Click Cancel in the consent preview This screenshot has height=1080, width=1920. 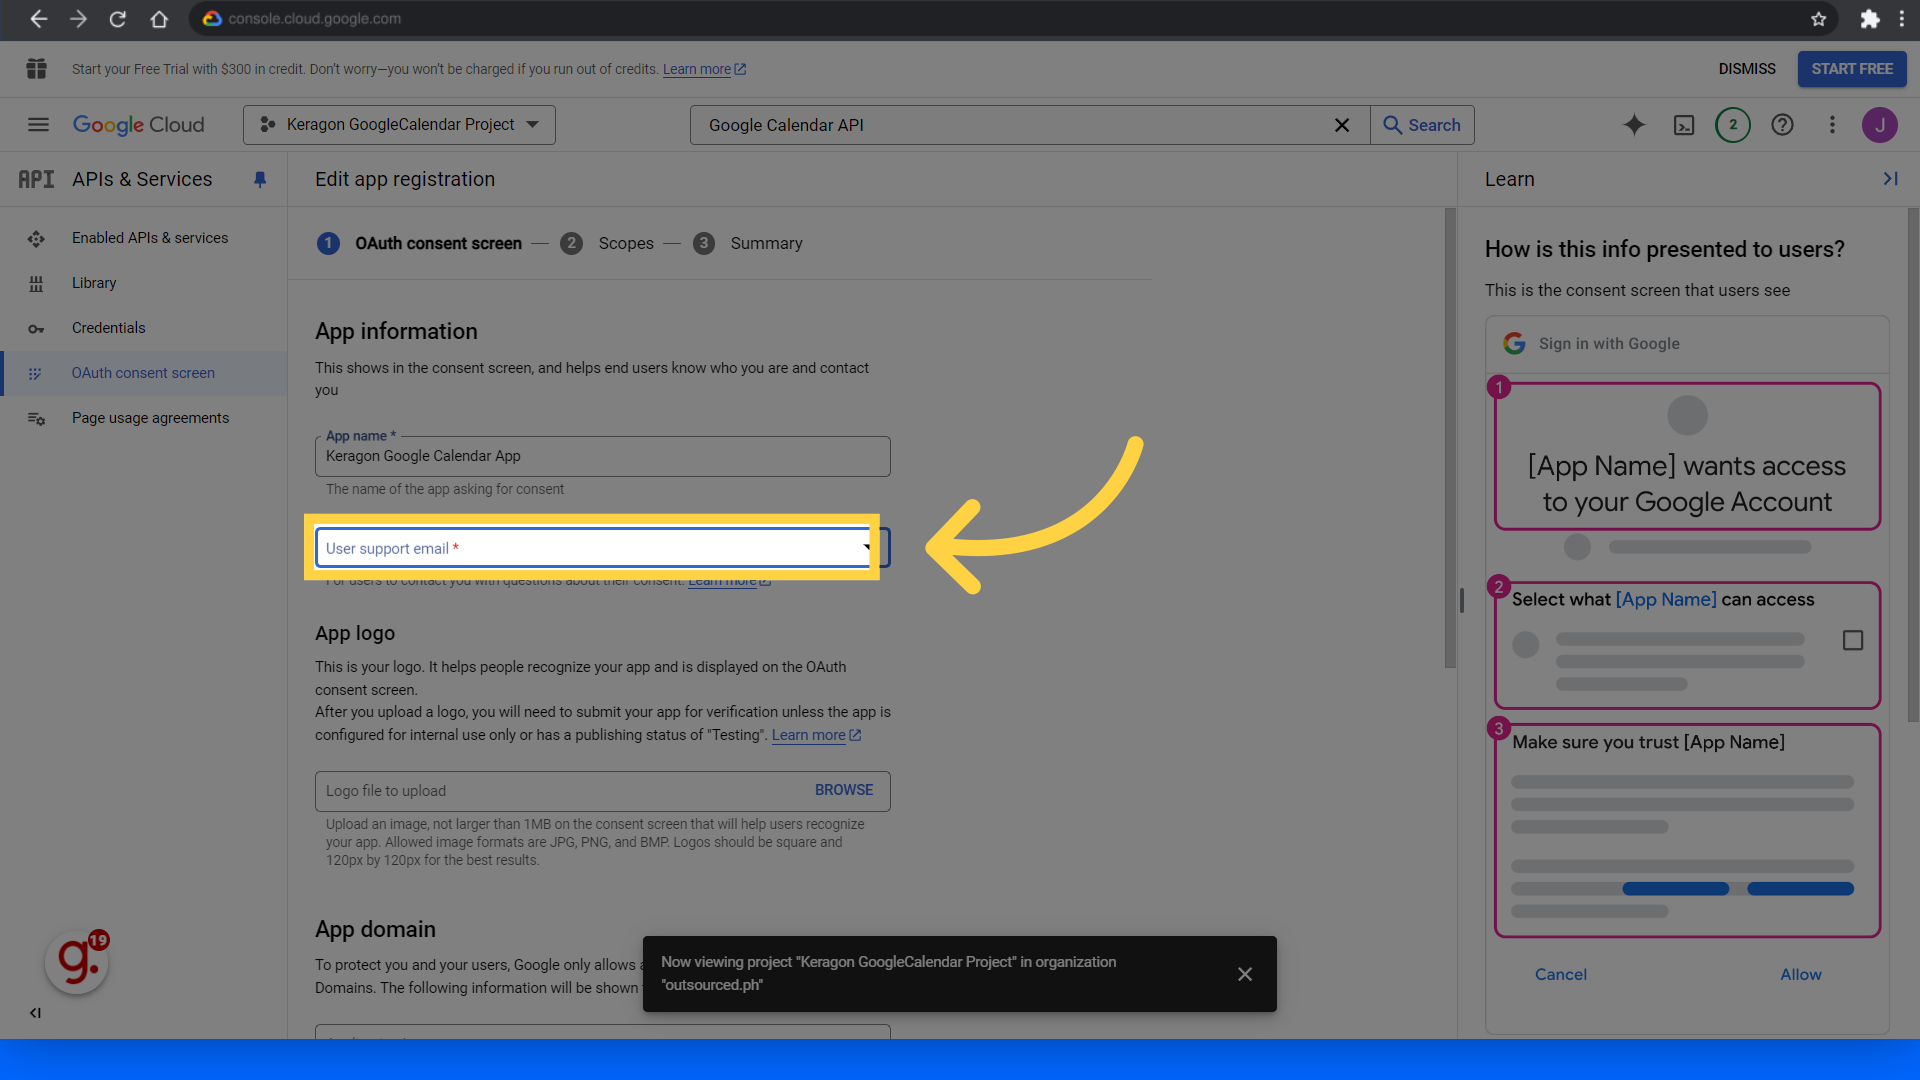click(1560, 974)
